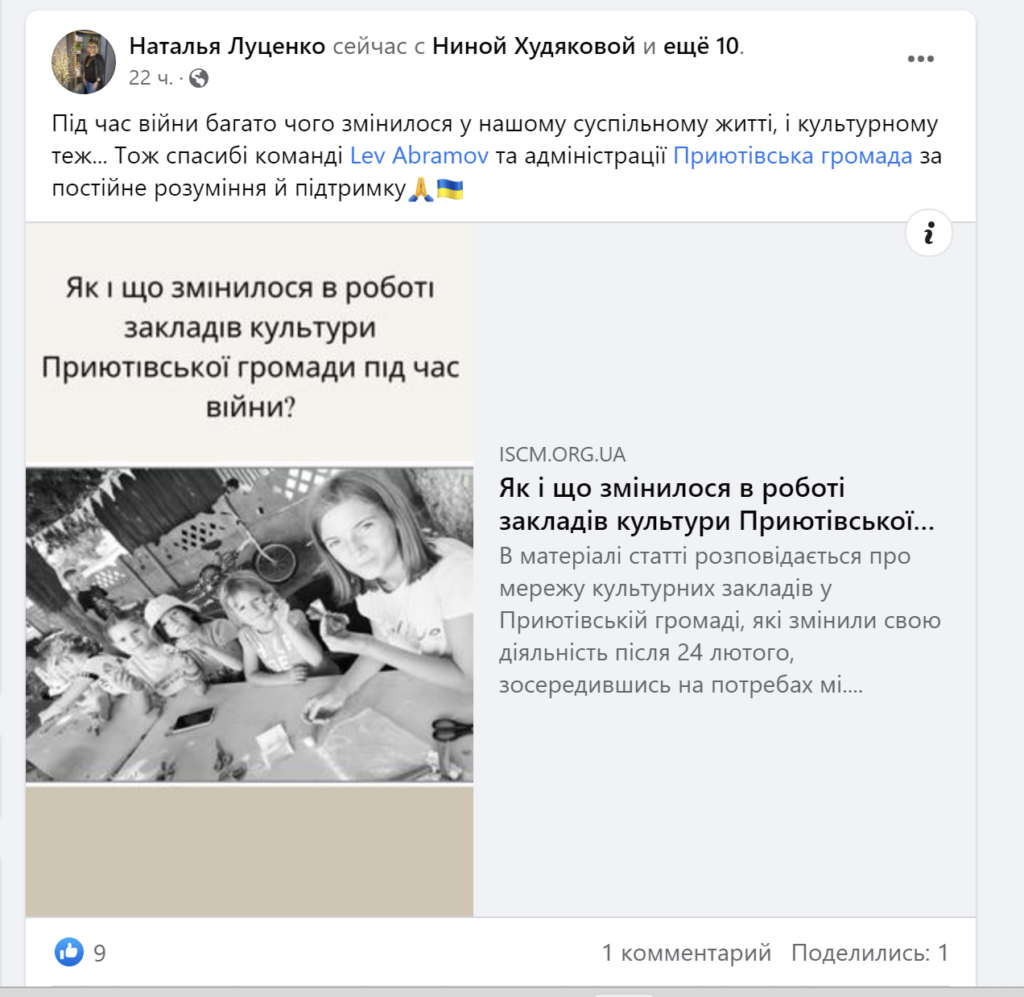The width and height of the screenshot is (1024, 997).
Task: Click the article description text
Action: click(x=720, y=620)
